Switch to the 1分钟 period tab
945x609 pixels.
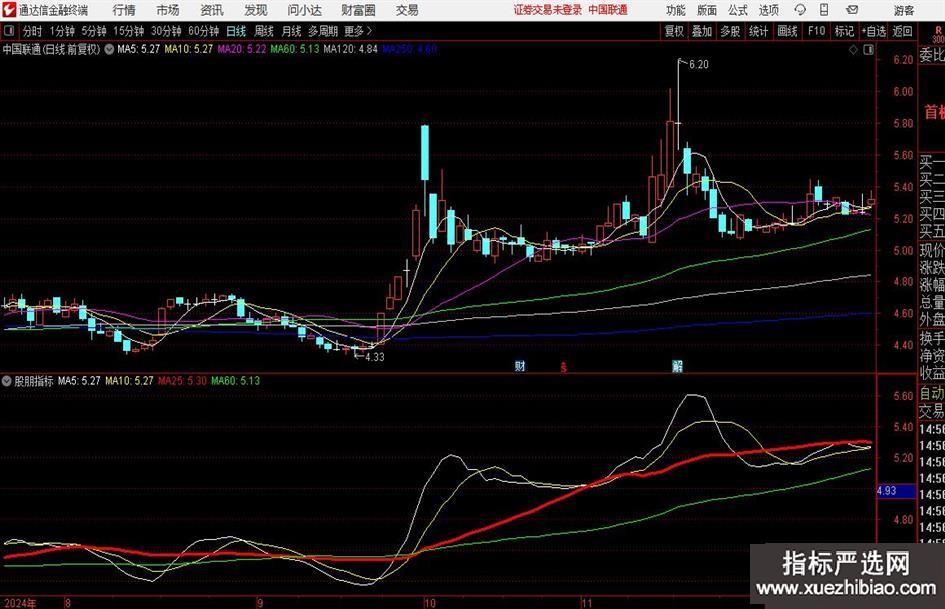[x=62, y=31]
